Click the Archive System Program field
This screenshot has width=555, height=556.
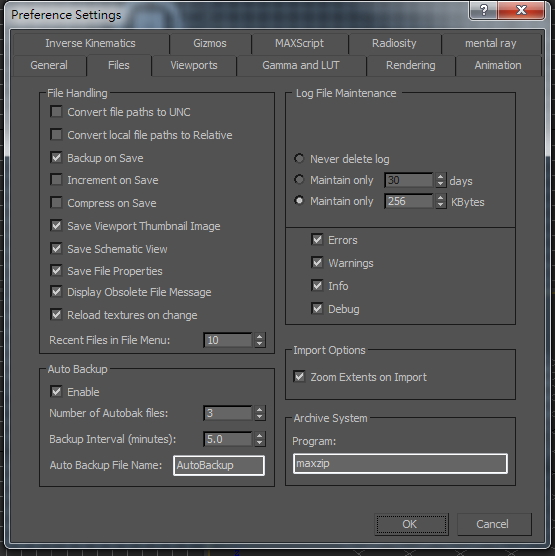click(x=400, y=463)
